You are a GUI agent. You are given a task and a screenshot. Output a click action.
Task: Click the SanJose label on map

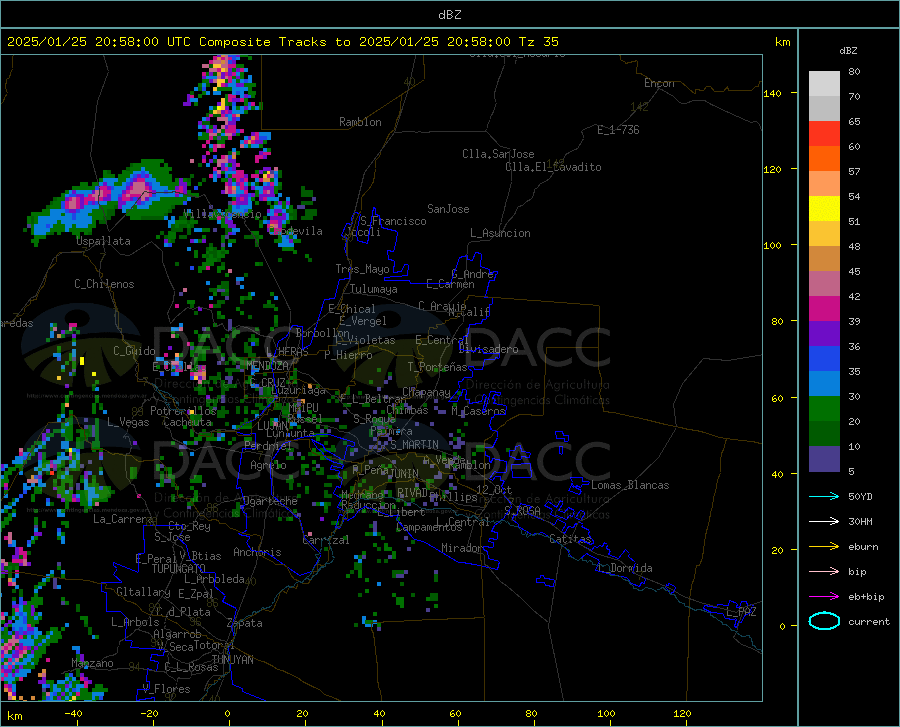click(x=448, y=209)
